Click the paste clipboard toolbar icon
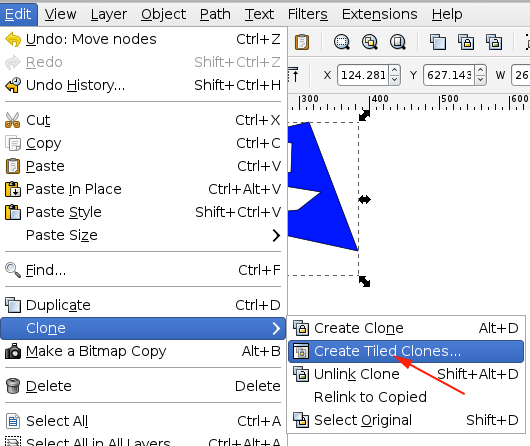Viewport: 530px width, 446px height. coord(302,42)
